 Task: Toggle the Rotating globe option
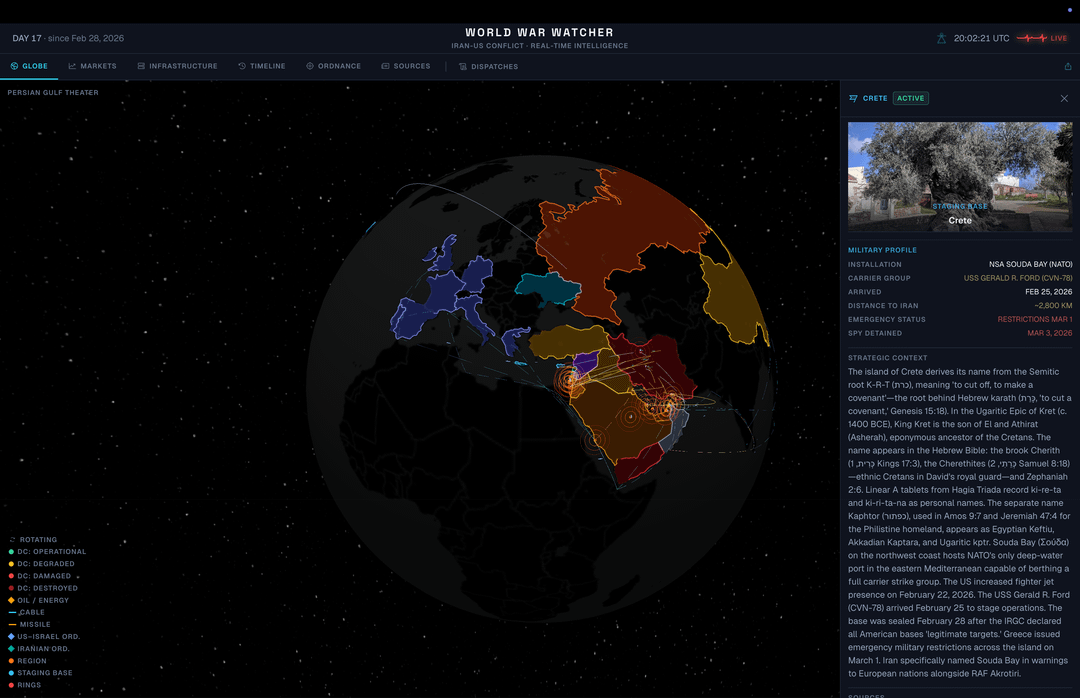click(x=39, y=540)
